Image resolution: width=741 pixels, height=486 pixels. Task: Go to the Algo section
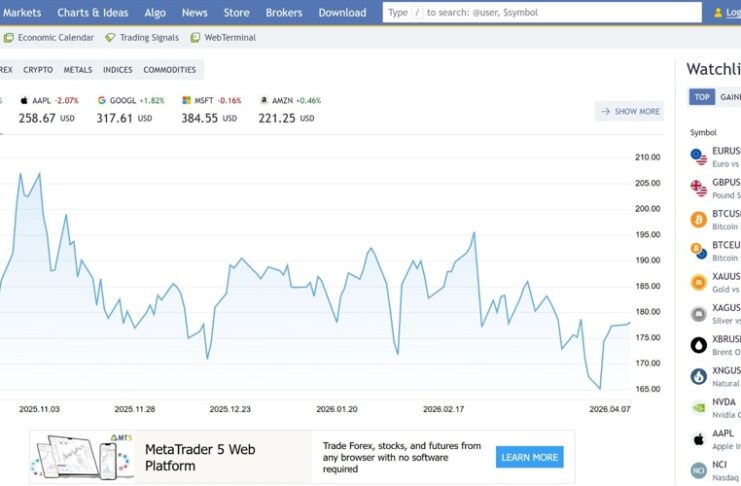click(x=155, y=13)
